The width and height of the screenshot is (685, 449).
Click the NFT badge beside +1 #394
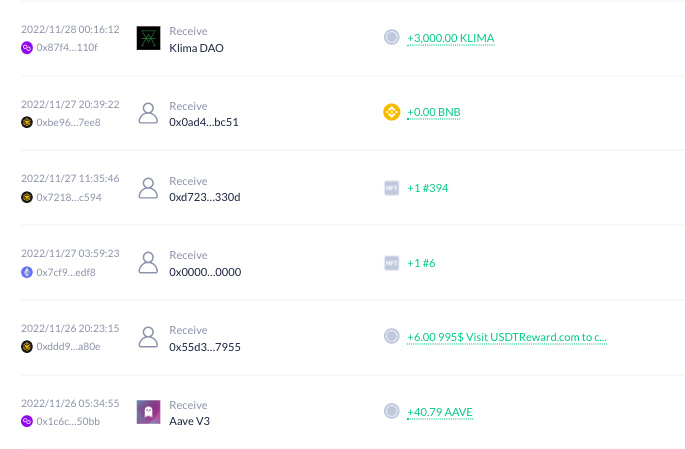(x=391, y=188)
